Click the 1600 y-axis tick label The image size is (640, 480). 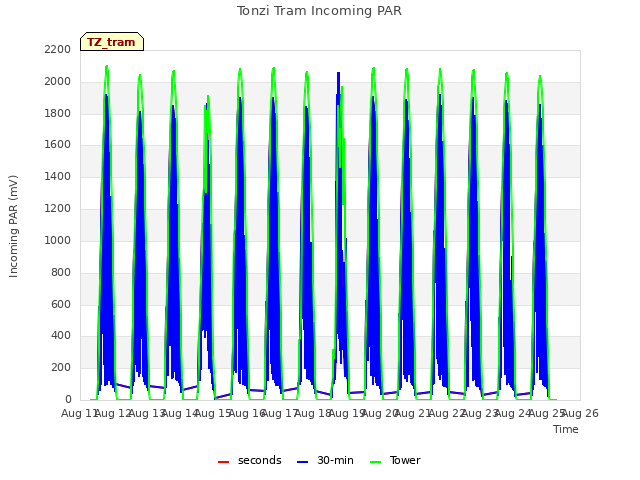[58, 144]
